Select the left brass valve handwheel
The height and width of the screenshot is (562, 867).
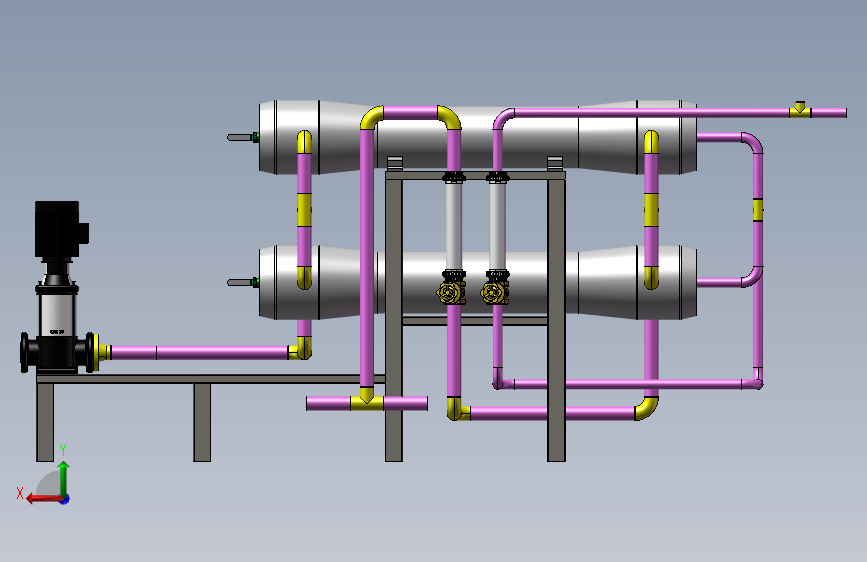click(448, 293)
